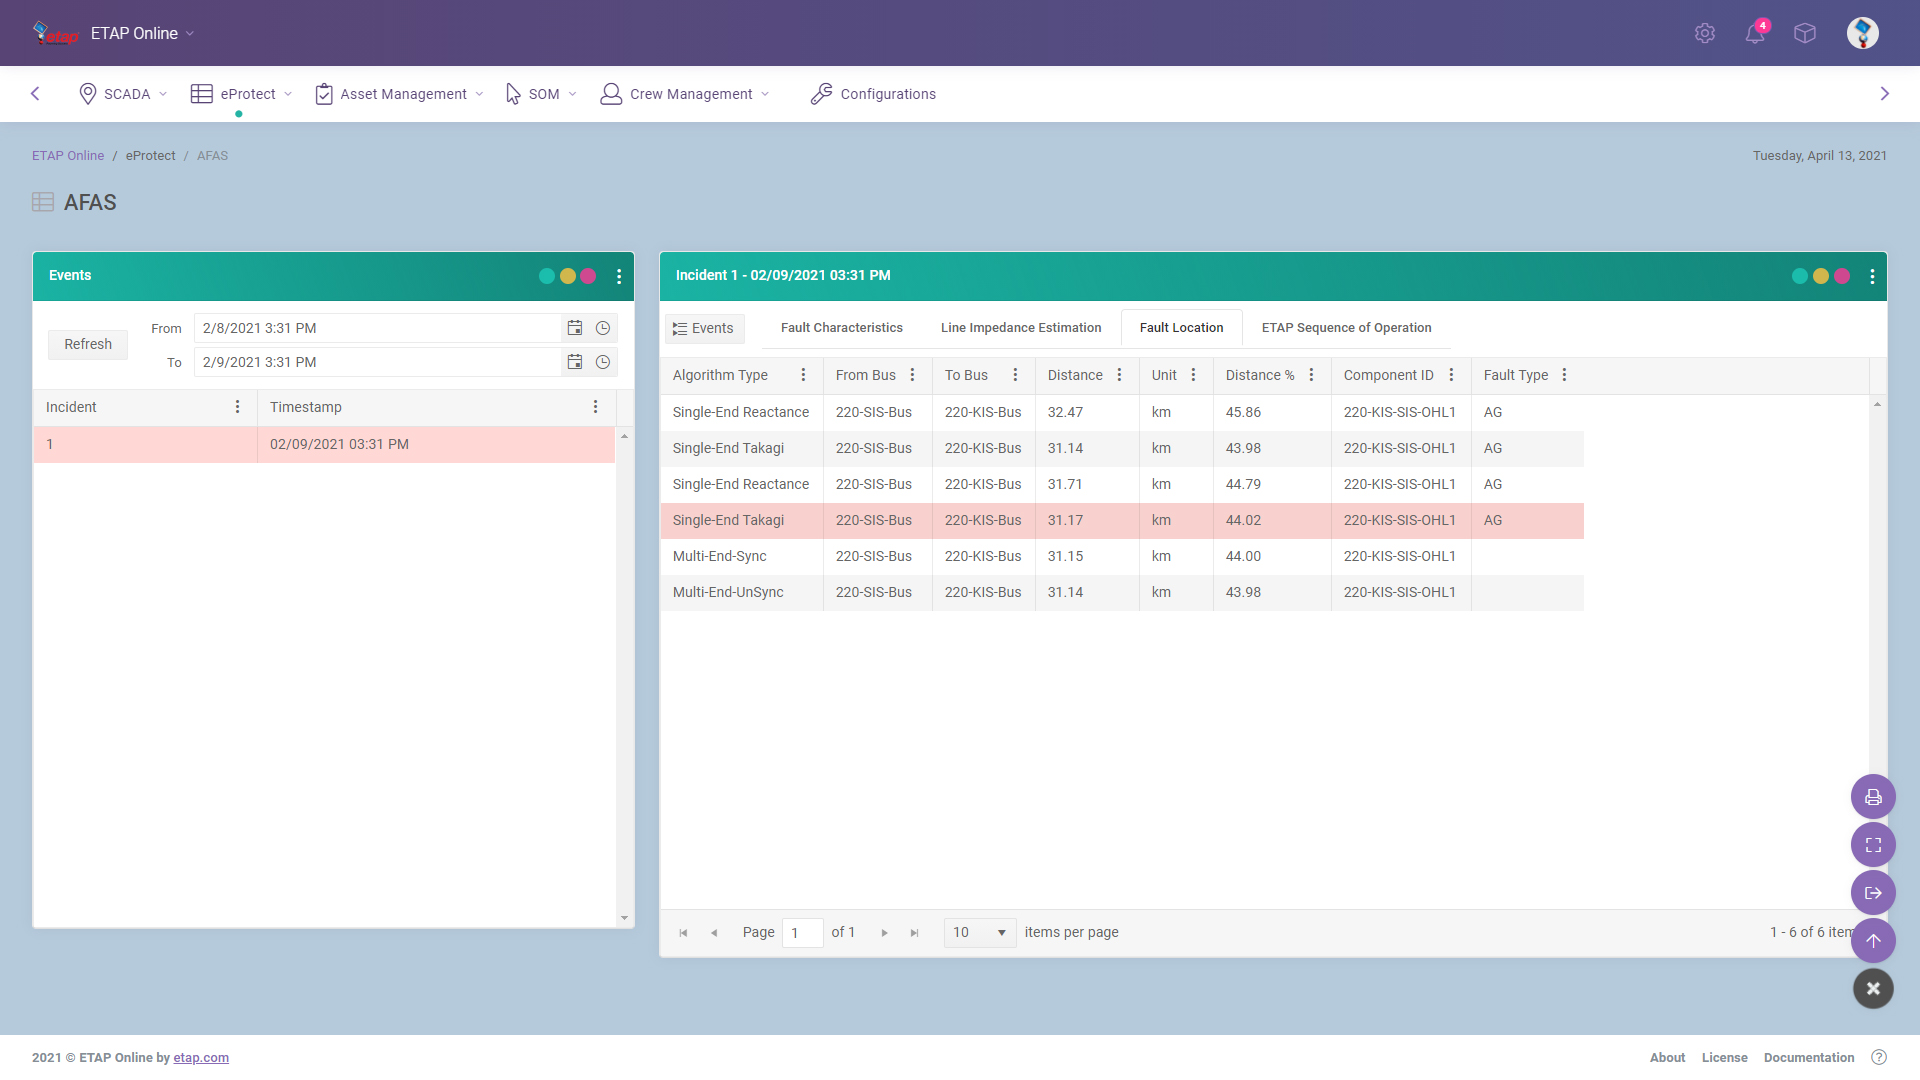The height and width of the screenshot is (1080, 1920).
Task: Open the items per page dropdown
Action: 978,932
